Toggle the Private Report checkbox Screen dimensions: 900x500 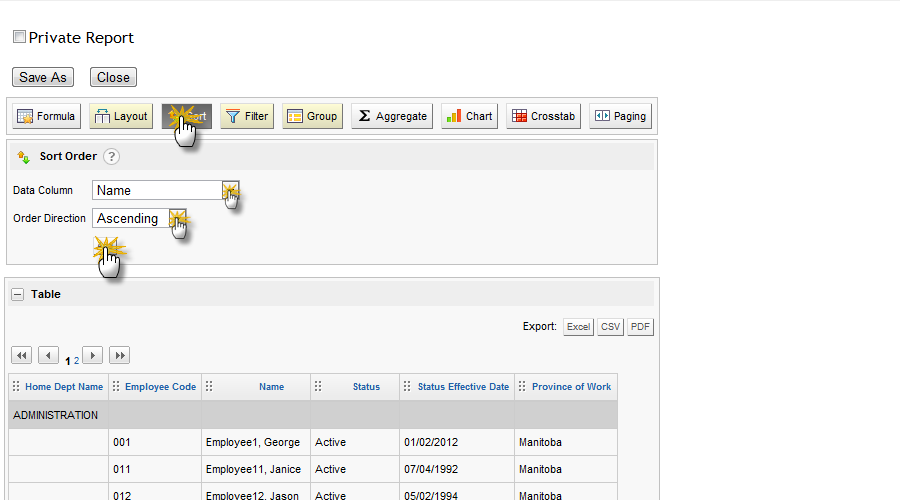[x=20, y=37]
